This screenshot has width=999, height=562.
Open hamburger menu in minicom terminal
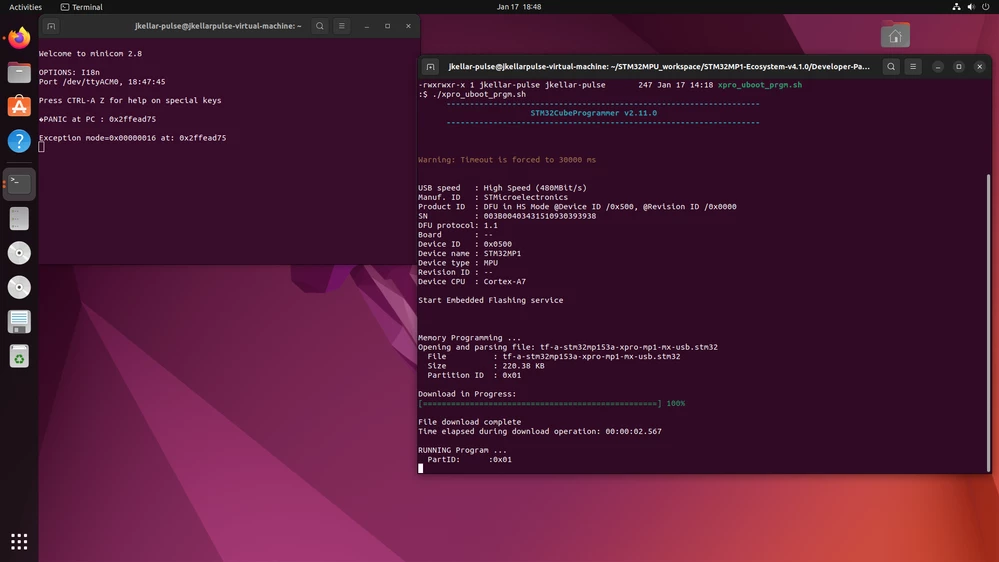tap(341, 26)
